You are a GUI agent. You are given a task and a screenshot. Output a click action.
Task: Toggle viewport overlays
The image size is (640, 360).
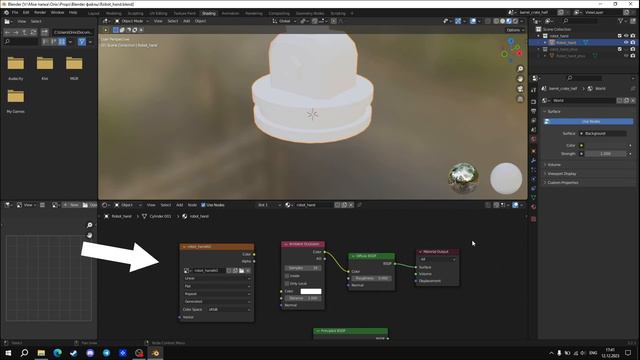click(473, 21)
